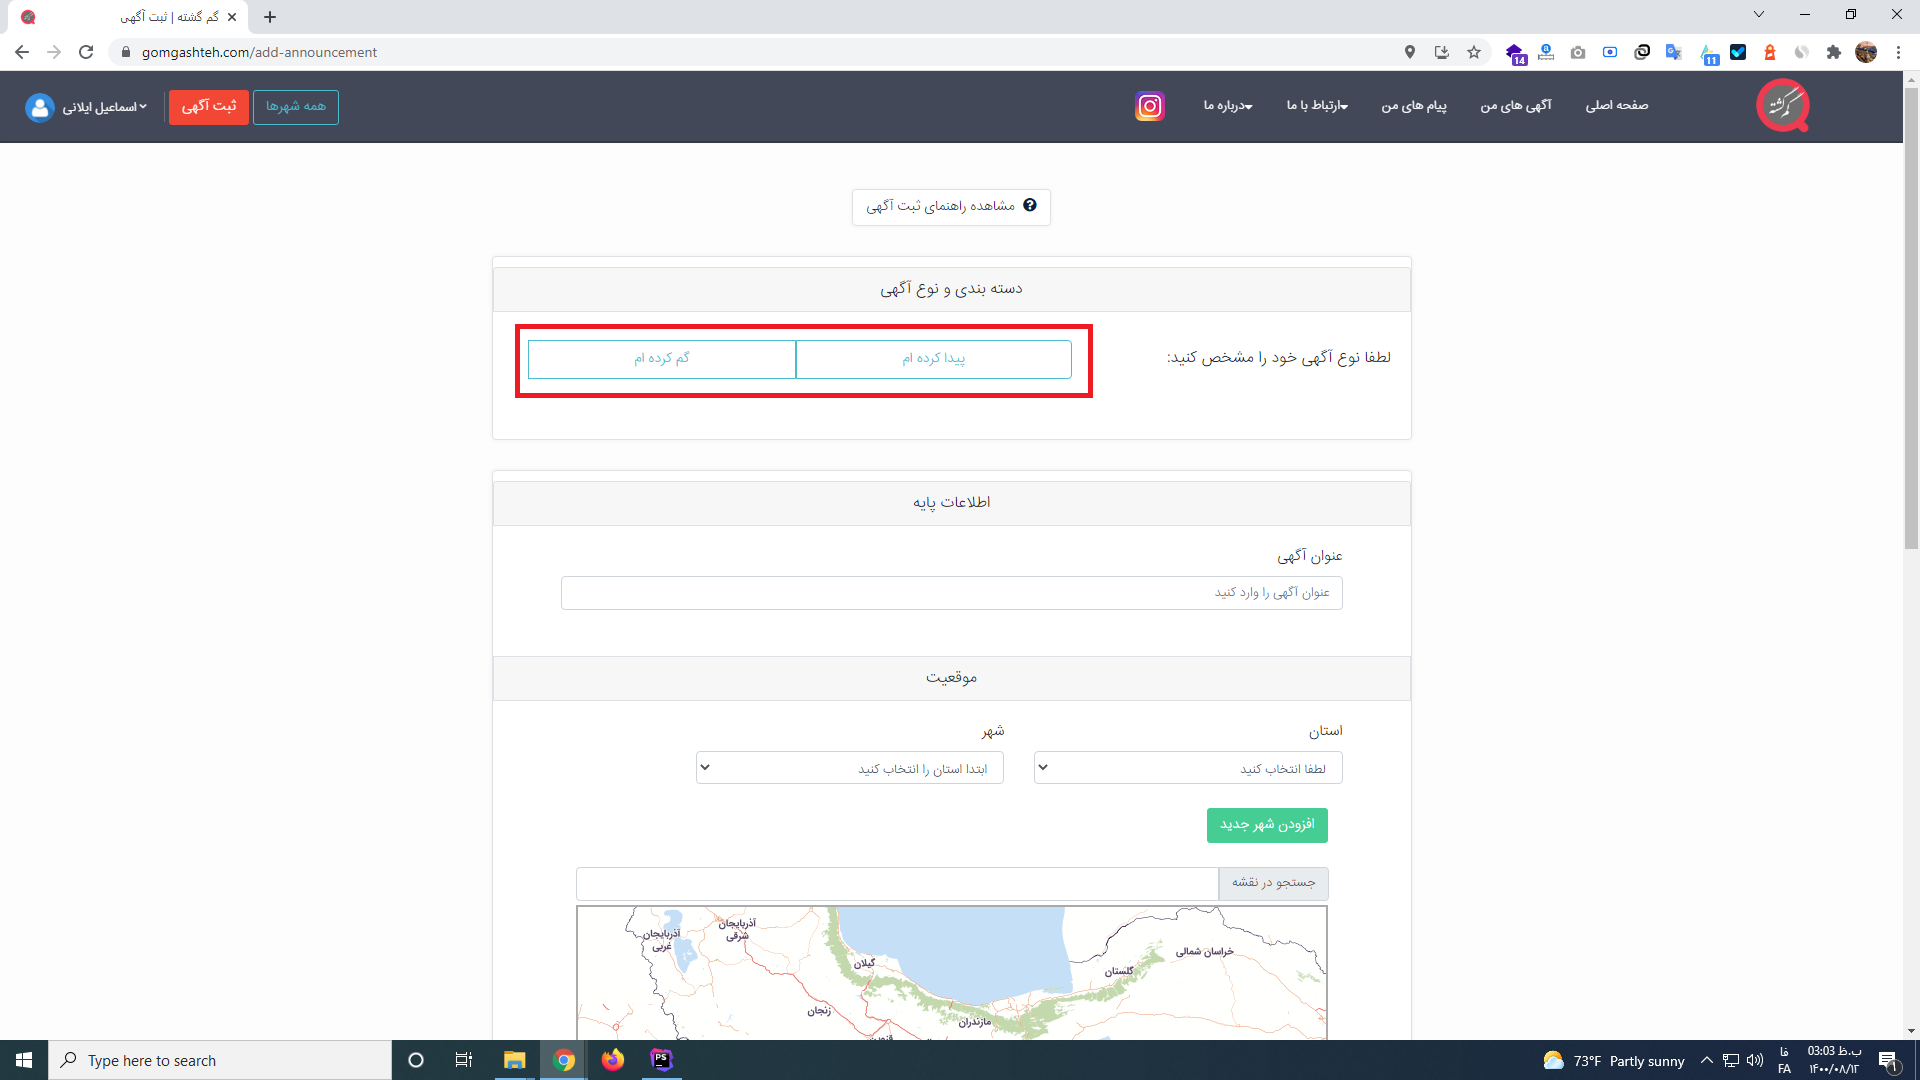Click the Gomgashteh site logo

[x=1783, y=105]
